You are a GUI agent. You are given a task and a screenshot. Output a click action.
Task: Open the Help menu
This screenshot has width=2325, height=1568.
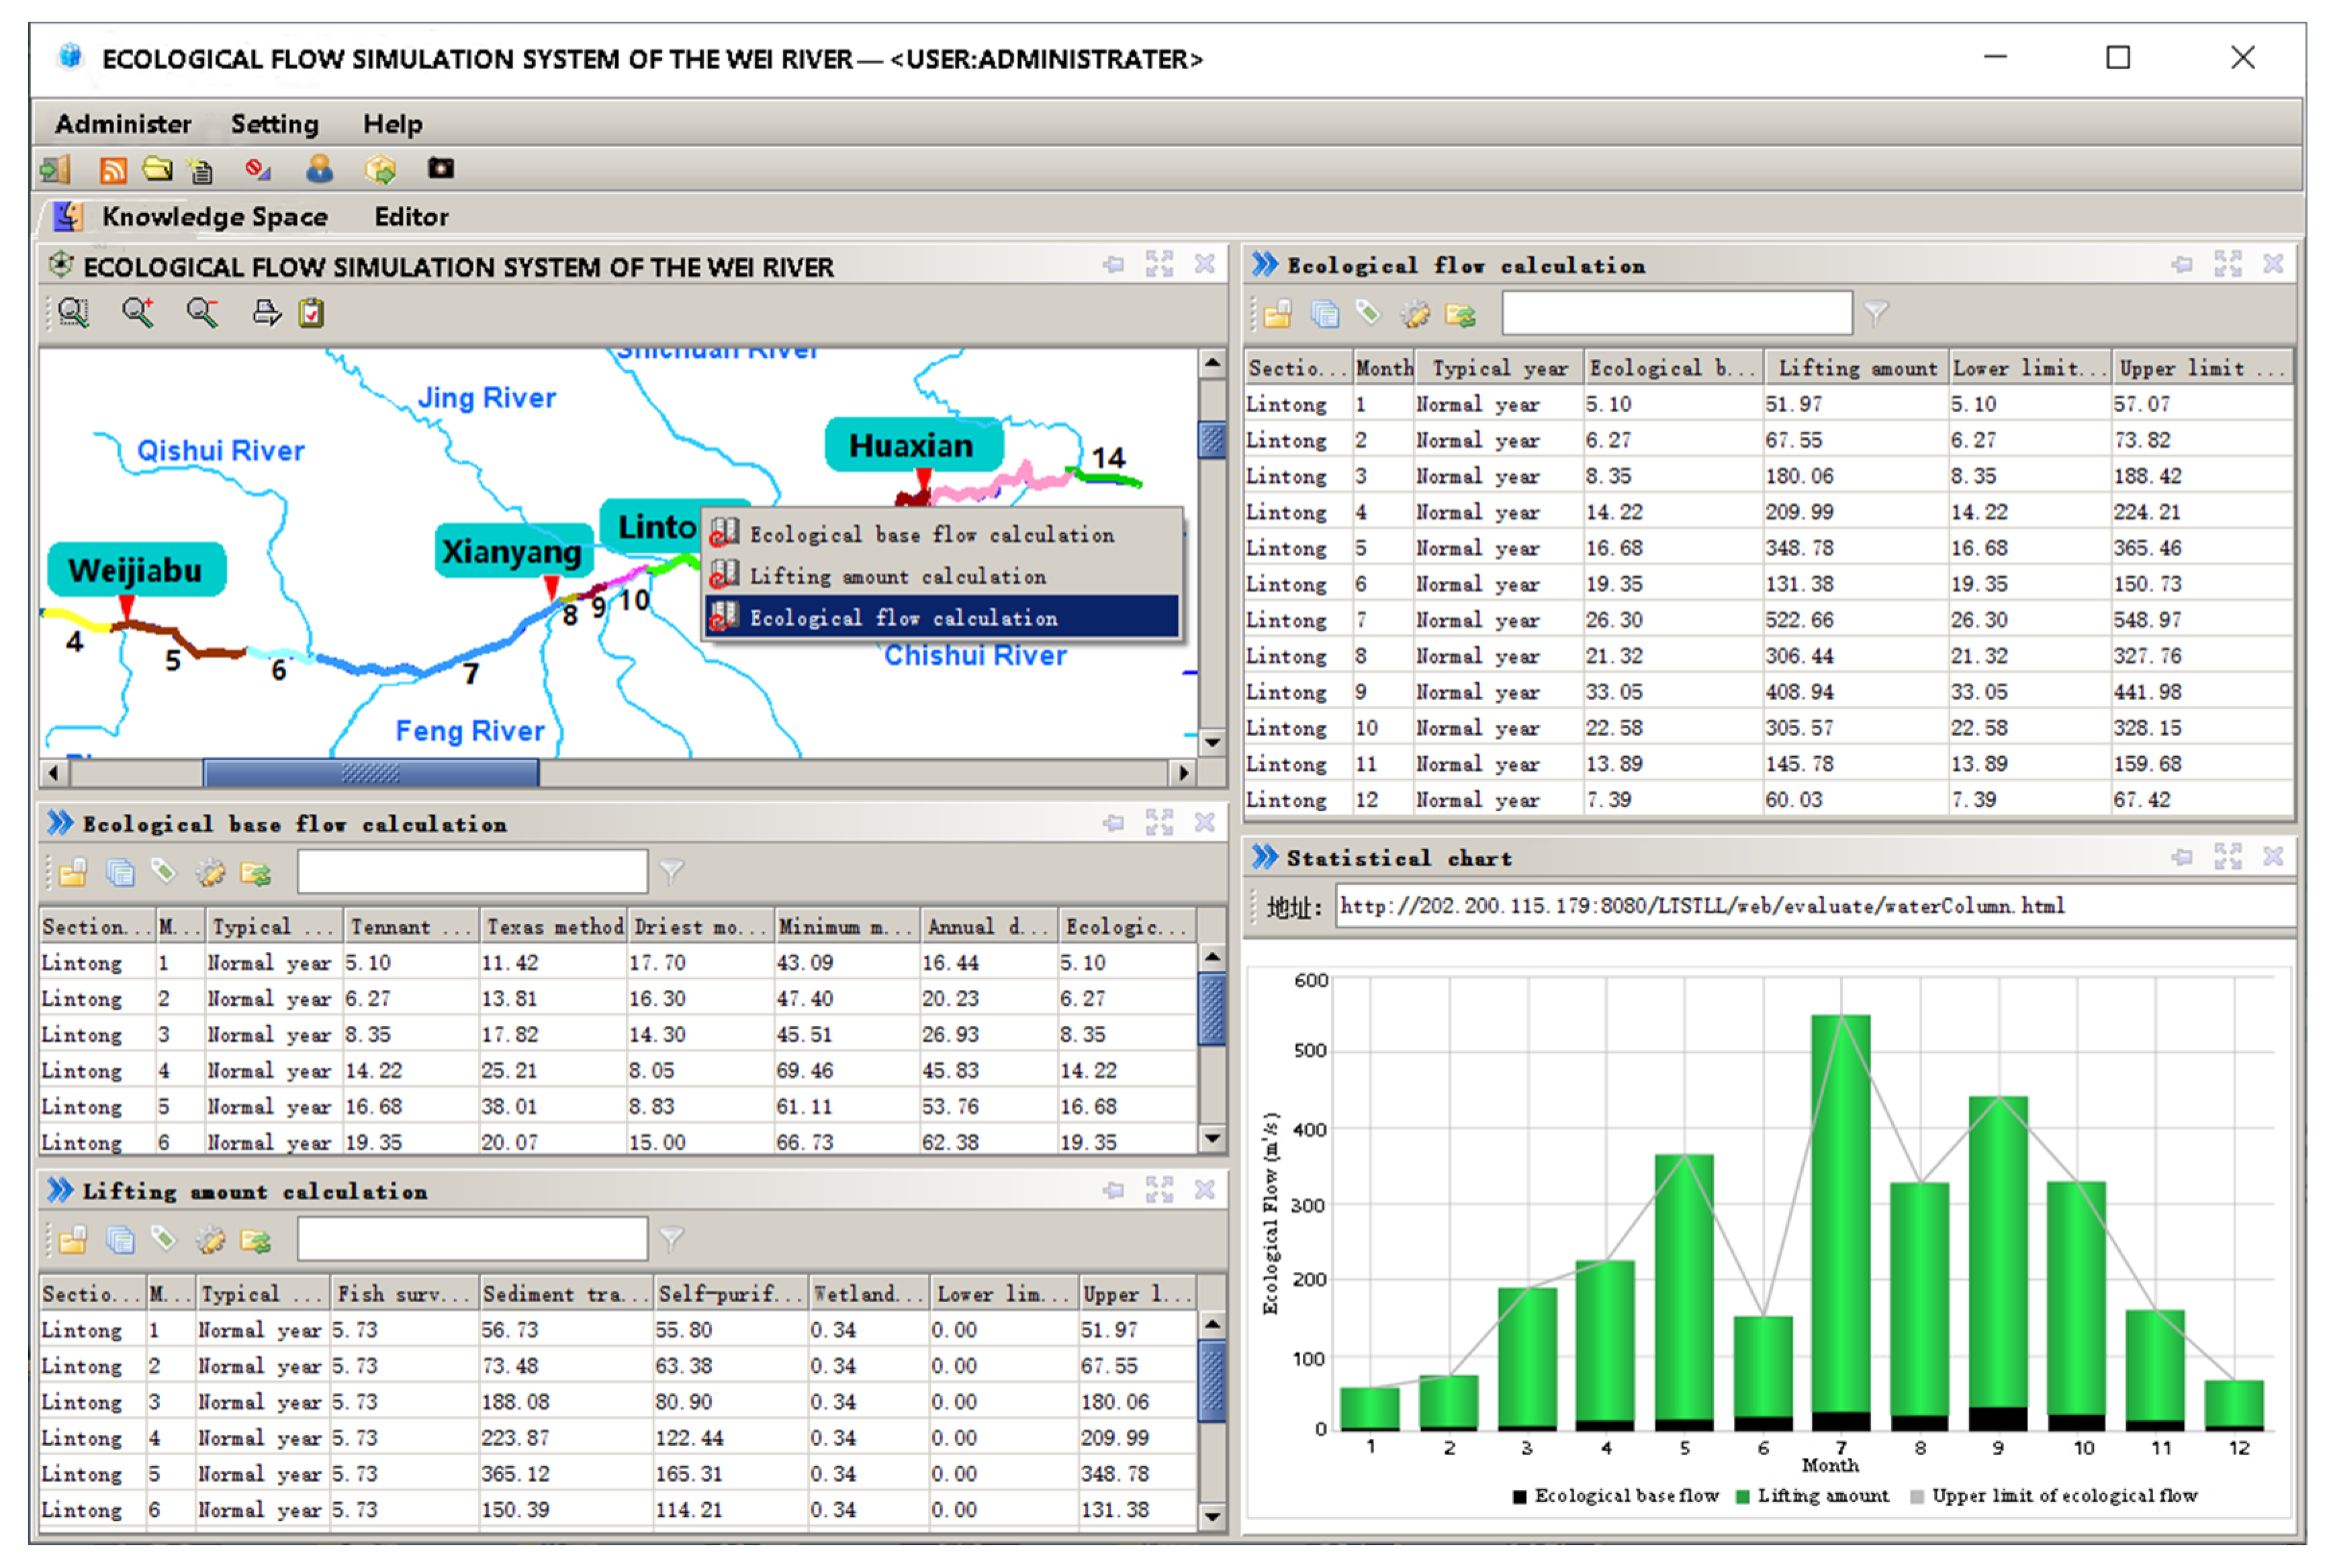point(392,124)
